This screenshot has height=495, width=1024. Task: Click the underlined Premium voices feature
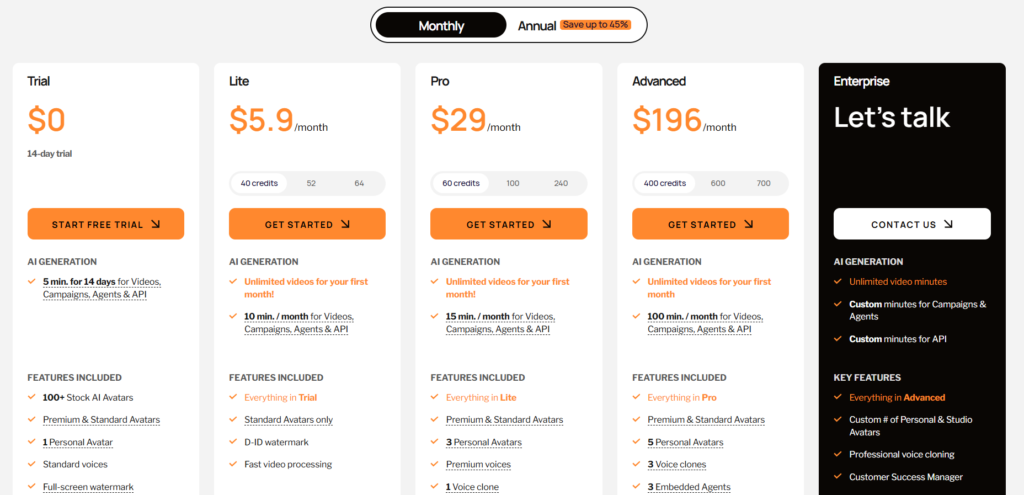(478, 465)
